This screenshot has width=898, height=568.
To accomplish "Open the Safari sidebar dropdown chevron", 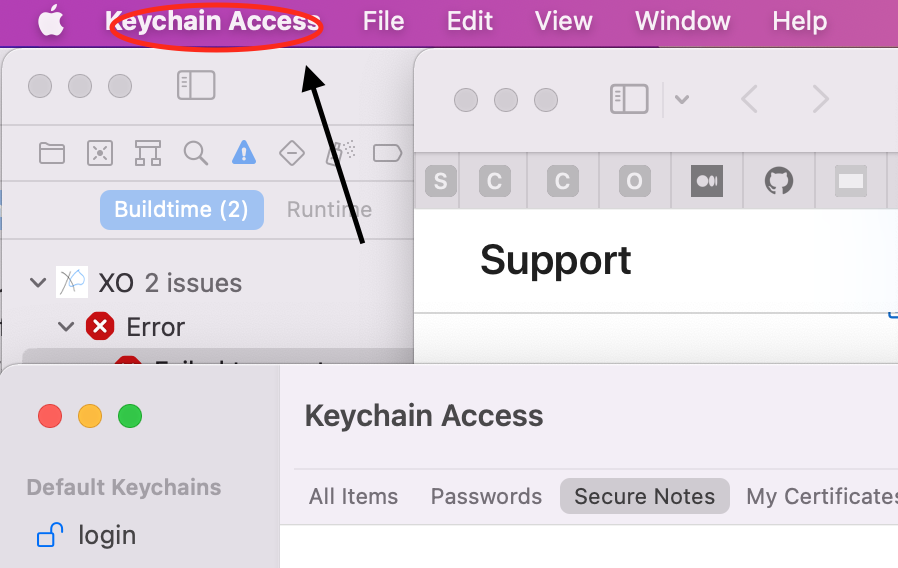I will pos(682,100).
